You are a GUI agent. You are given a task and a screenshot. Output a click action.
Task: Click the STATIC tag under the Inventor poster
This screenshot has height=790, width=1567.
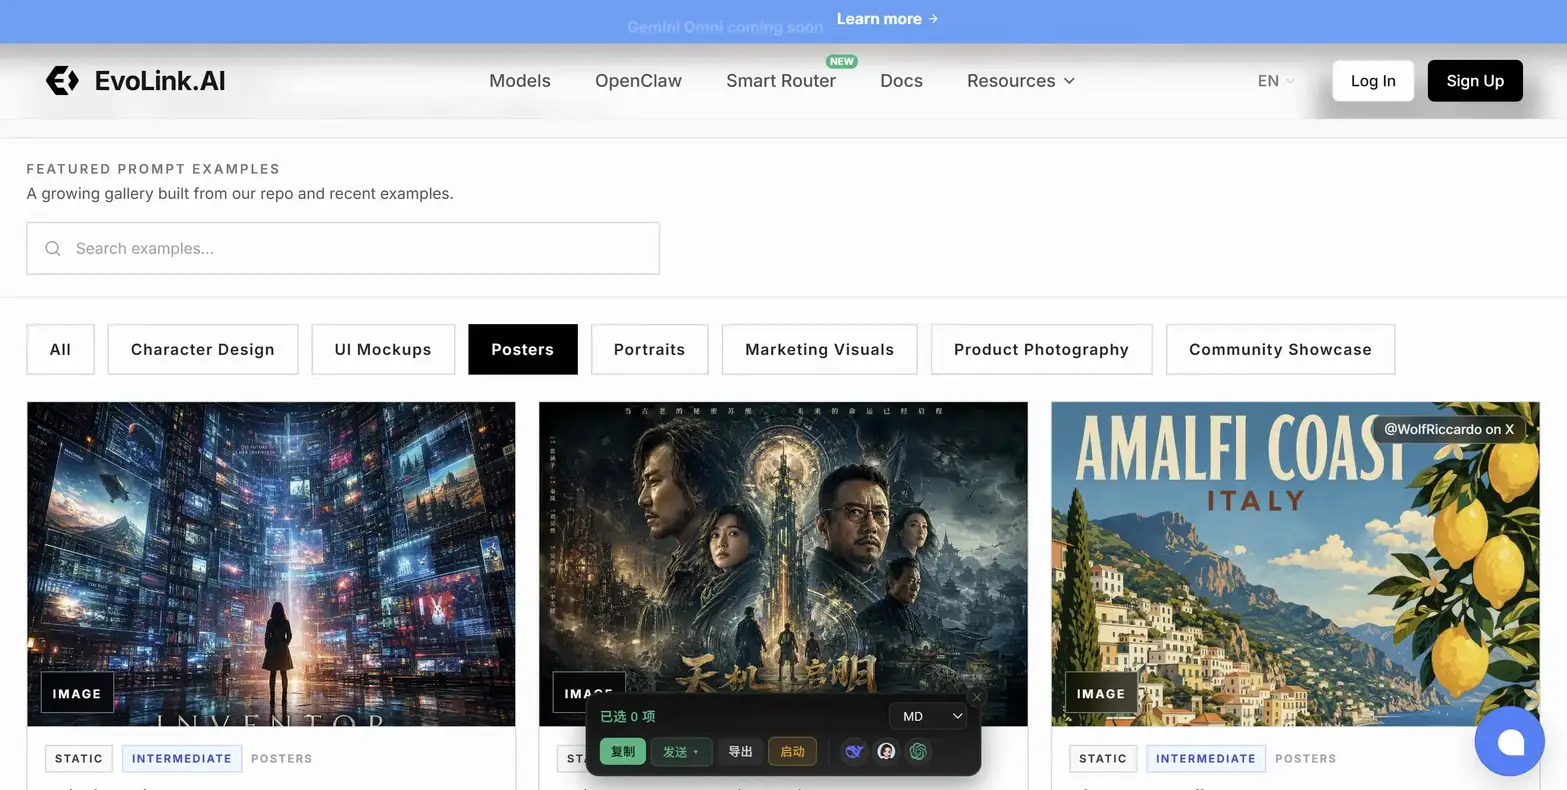coord(79,758)
